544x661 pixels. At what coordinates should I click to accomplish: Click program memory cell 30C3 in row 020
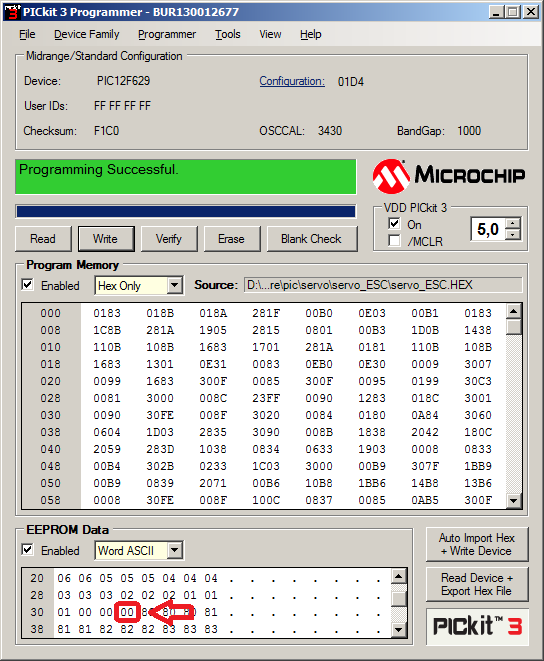click(x=478, y=381)
